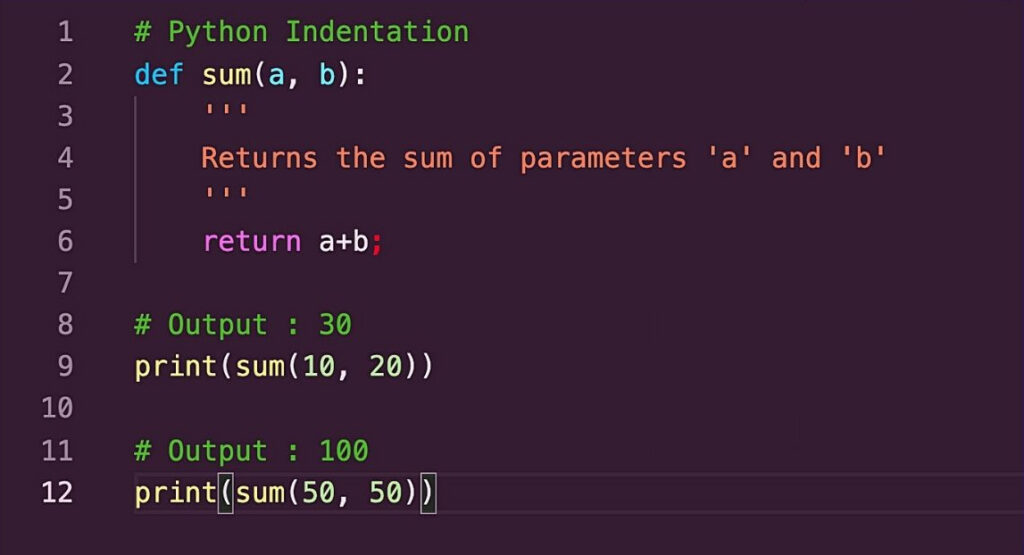Viewport: 1024px width, 555px height.
Task: Click the function name 'sum' in the definition
Action: [x=226, y=74]
